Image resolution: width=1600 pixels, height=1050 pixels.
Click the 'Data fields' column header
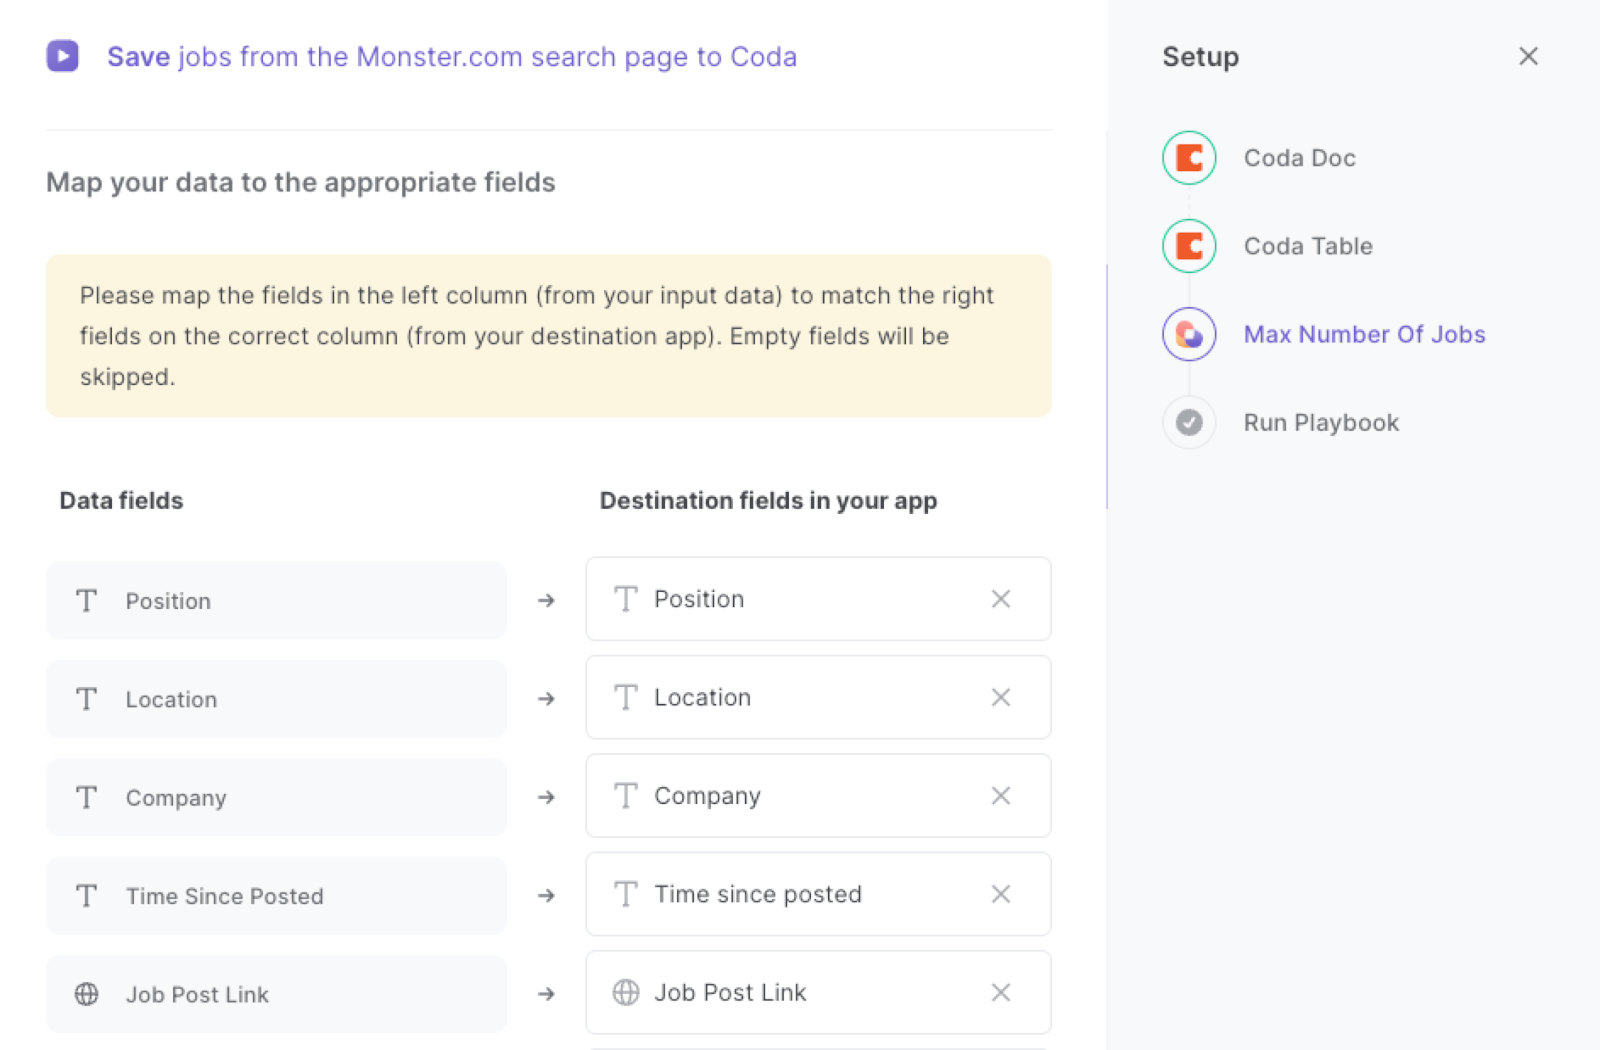121,500
